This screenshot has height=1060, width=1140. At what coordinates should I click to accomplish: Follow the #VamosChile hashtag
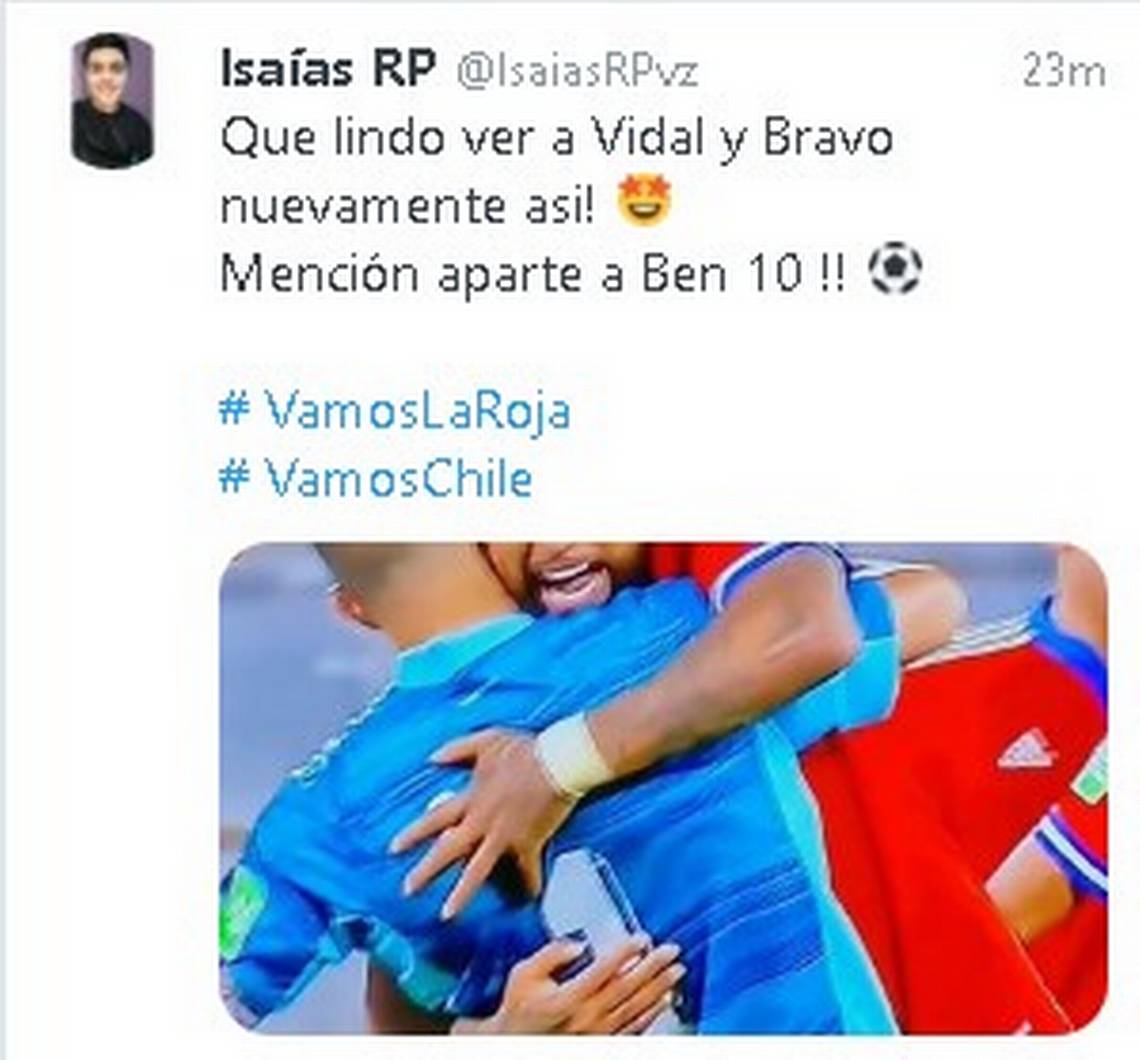coord(376,479)
